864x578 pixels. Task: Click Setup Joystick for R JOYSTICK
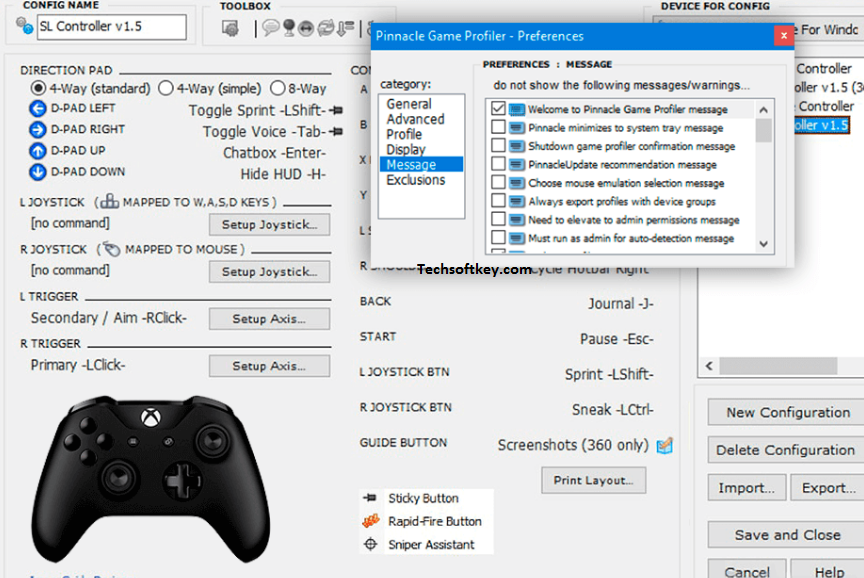click(x=269, y=272)
